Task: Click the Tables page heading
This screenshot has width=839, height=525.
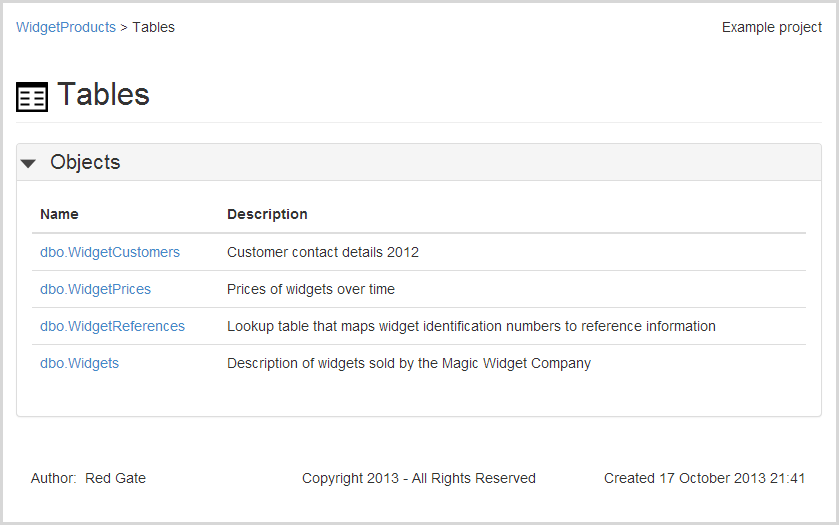Action: coord(103,94)
